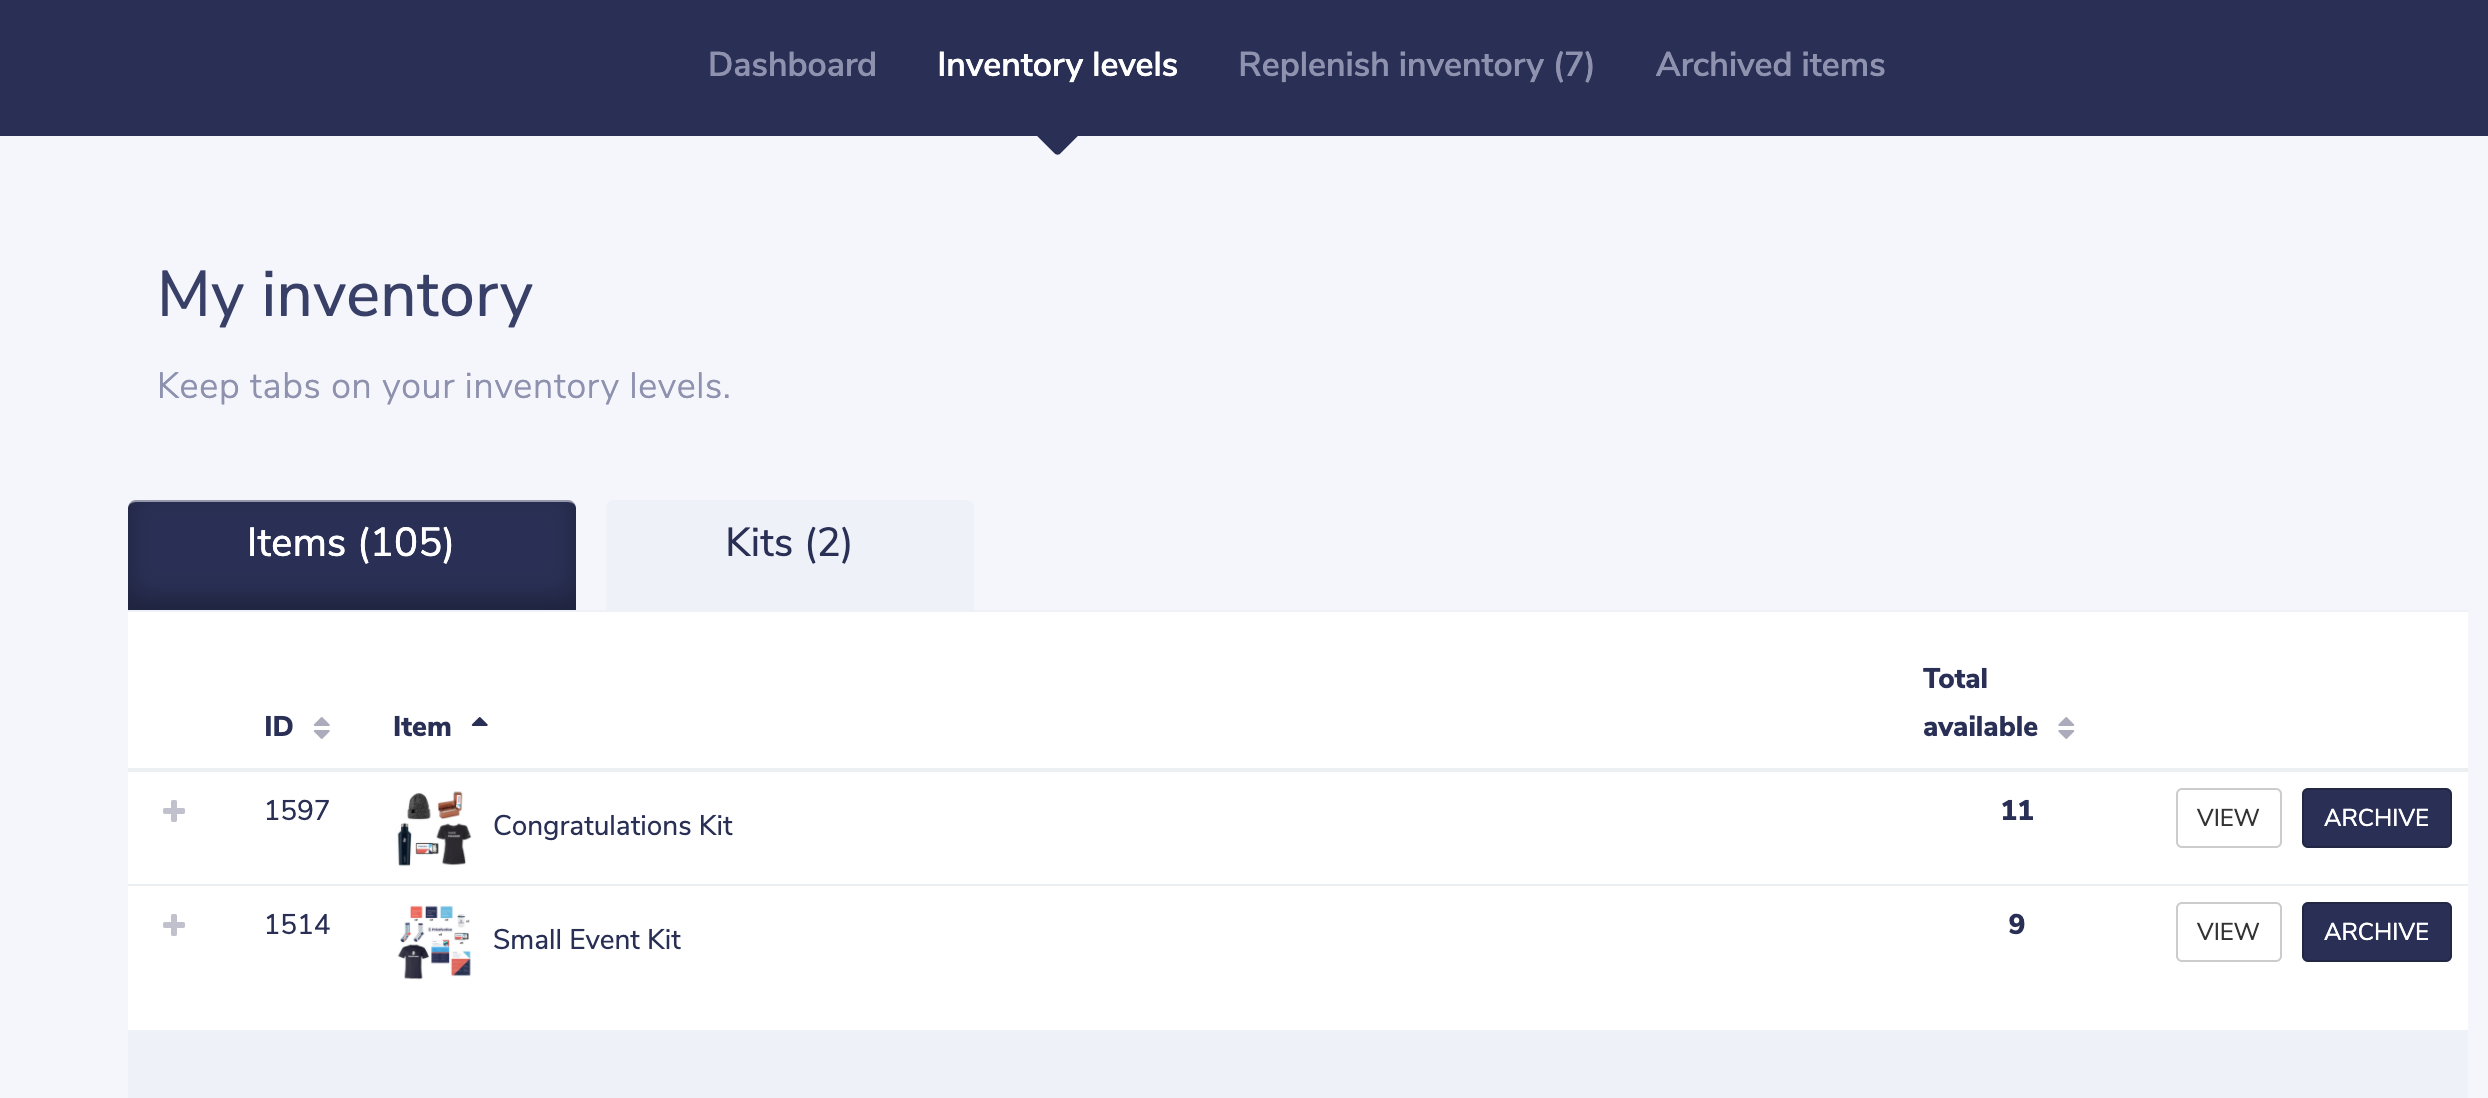View the Congratulations Kit details

(x=2228, y=818)
